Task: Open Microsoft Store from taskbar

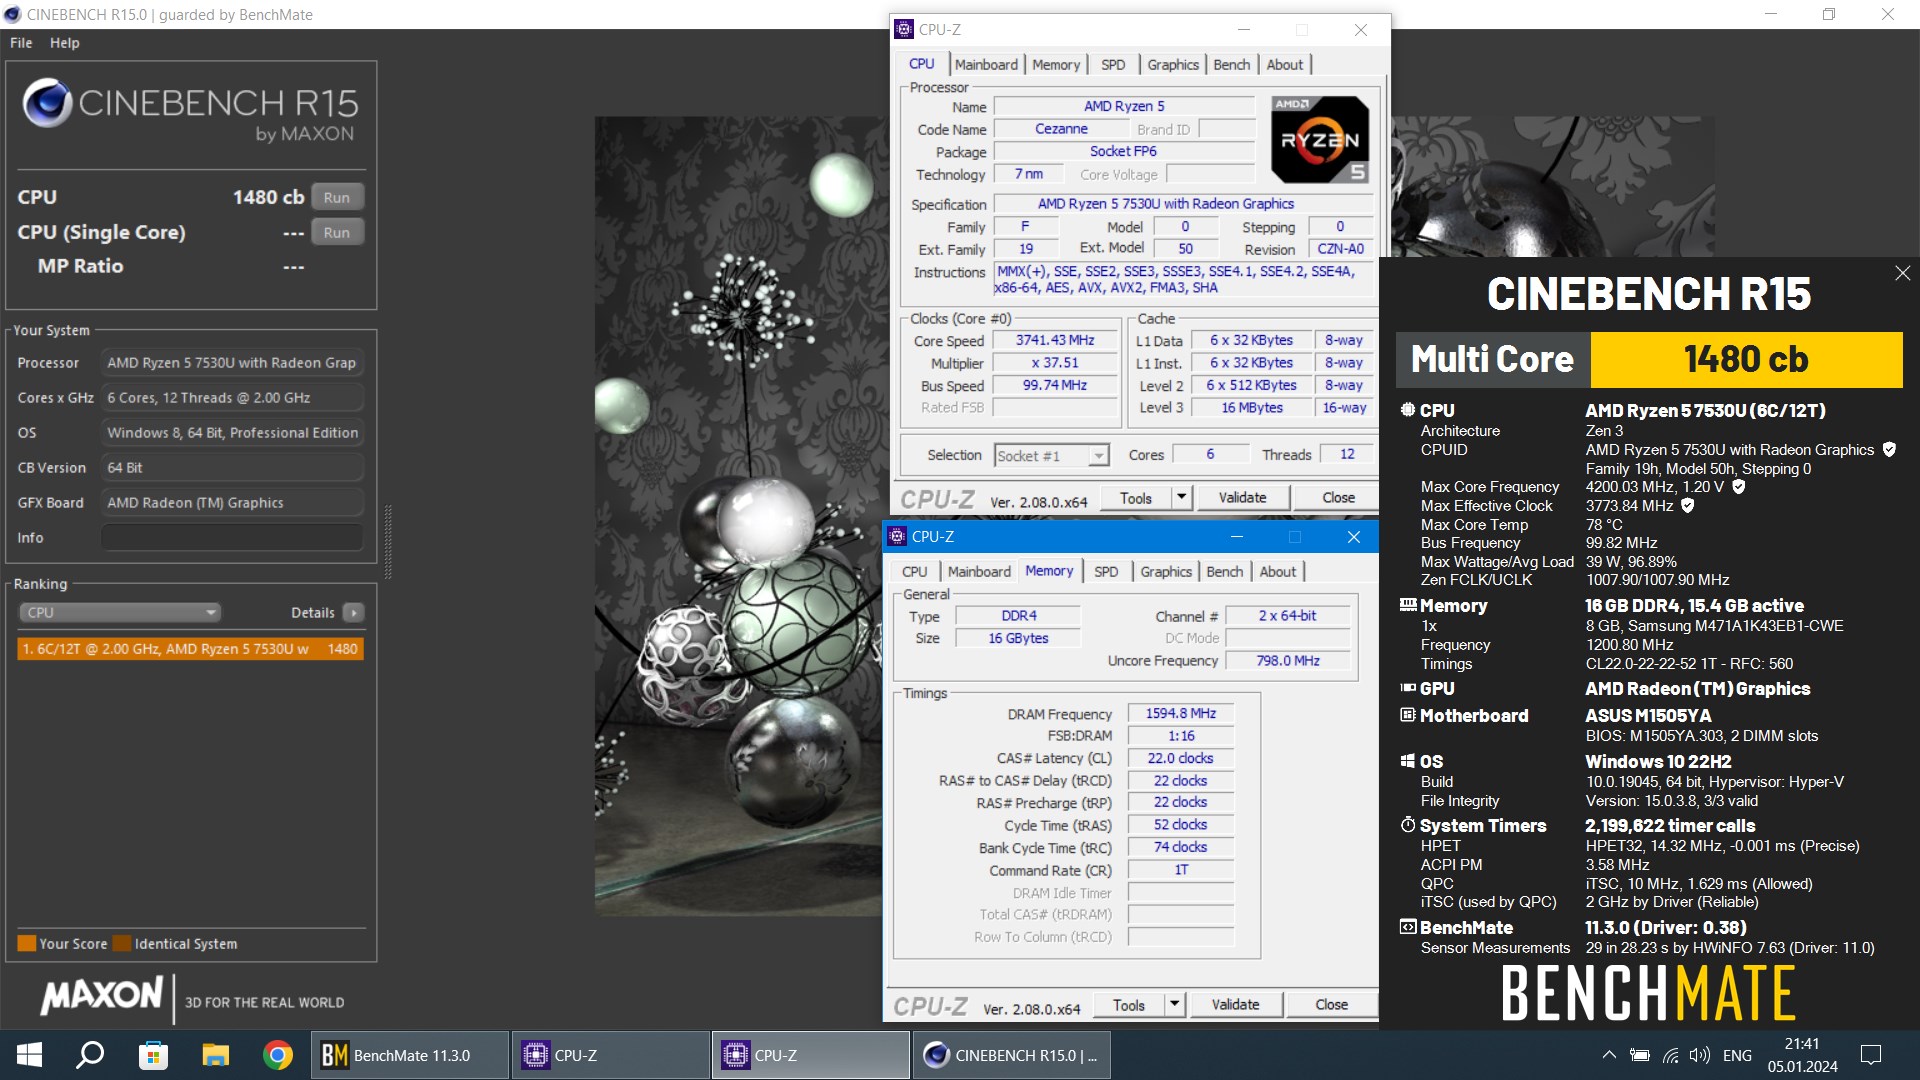Action: coord(153,1055)
